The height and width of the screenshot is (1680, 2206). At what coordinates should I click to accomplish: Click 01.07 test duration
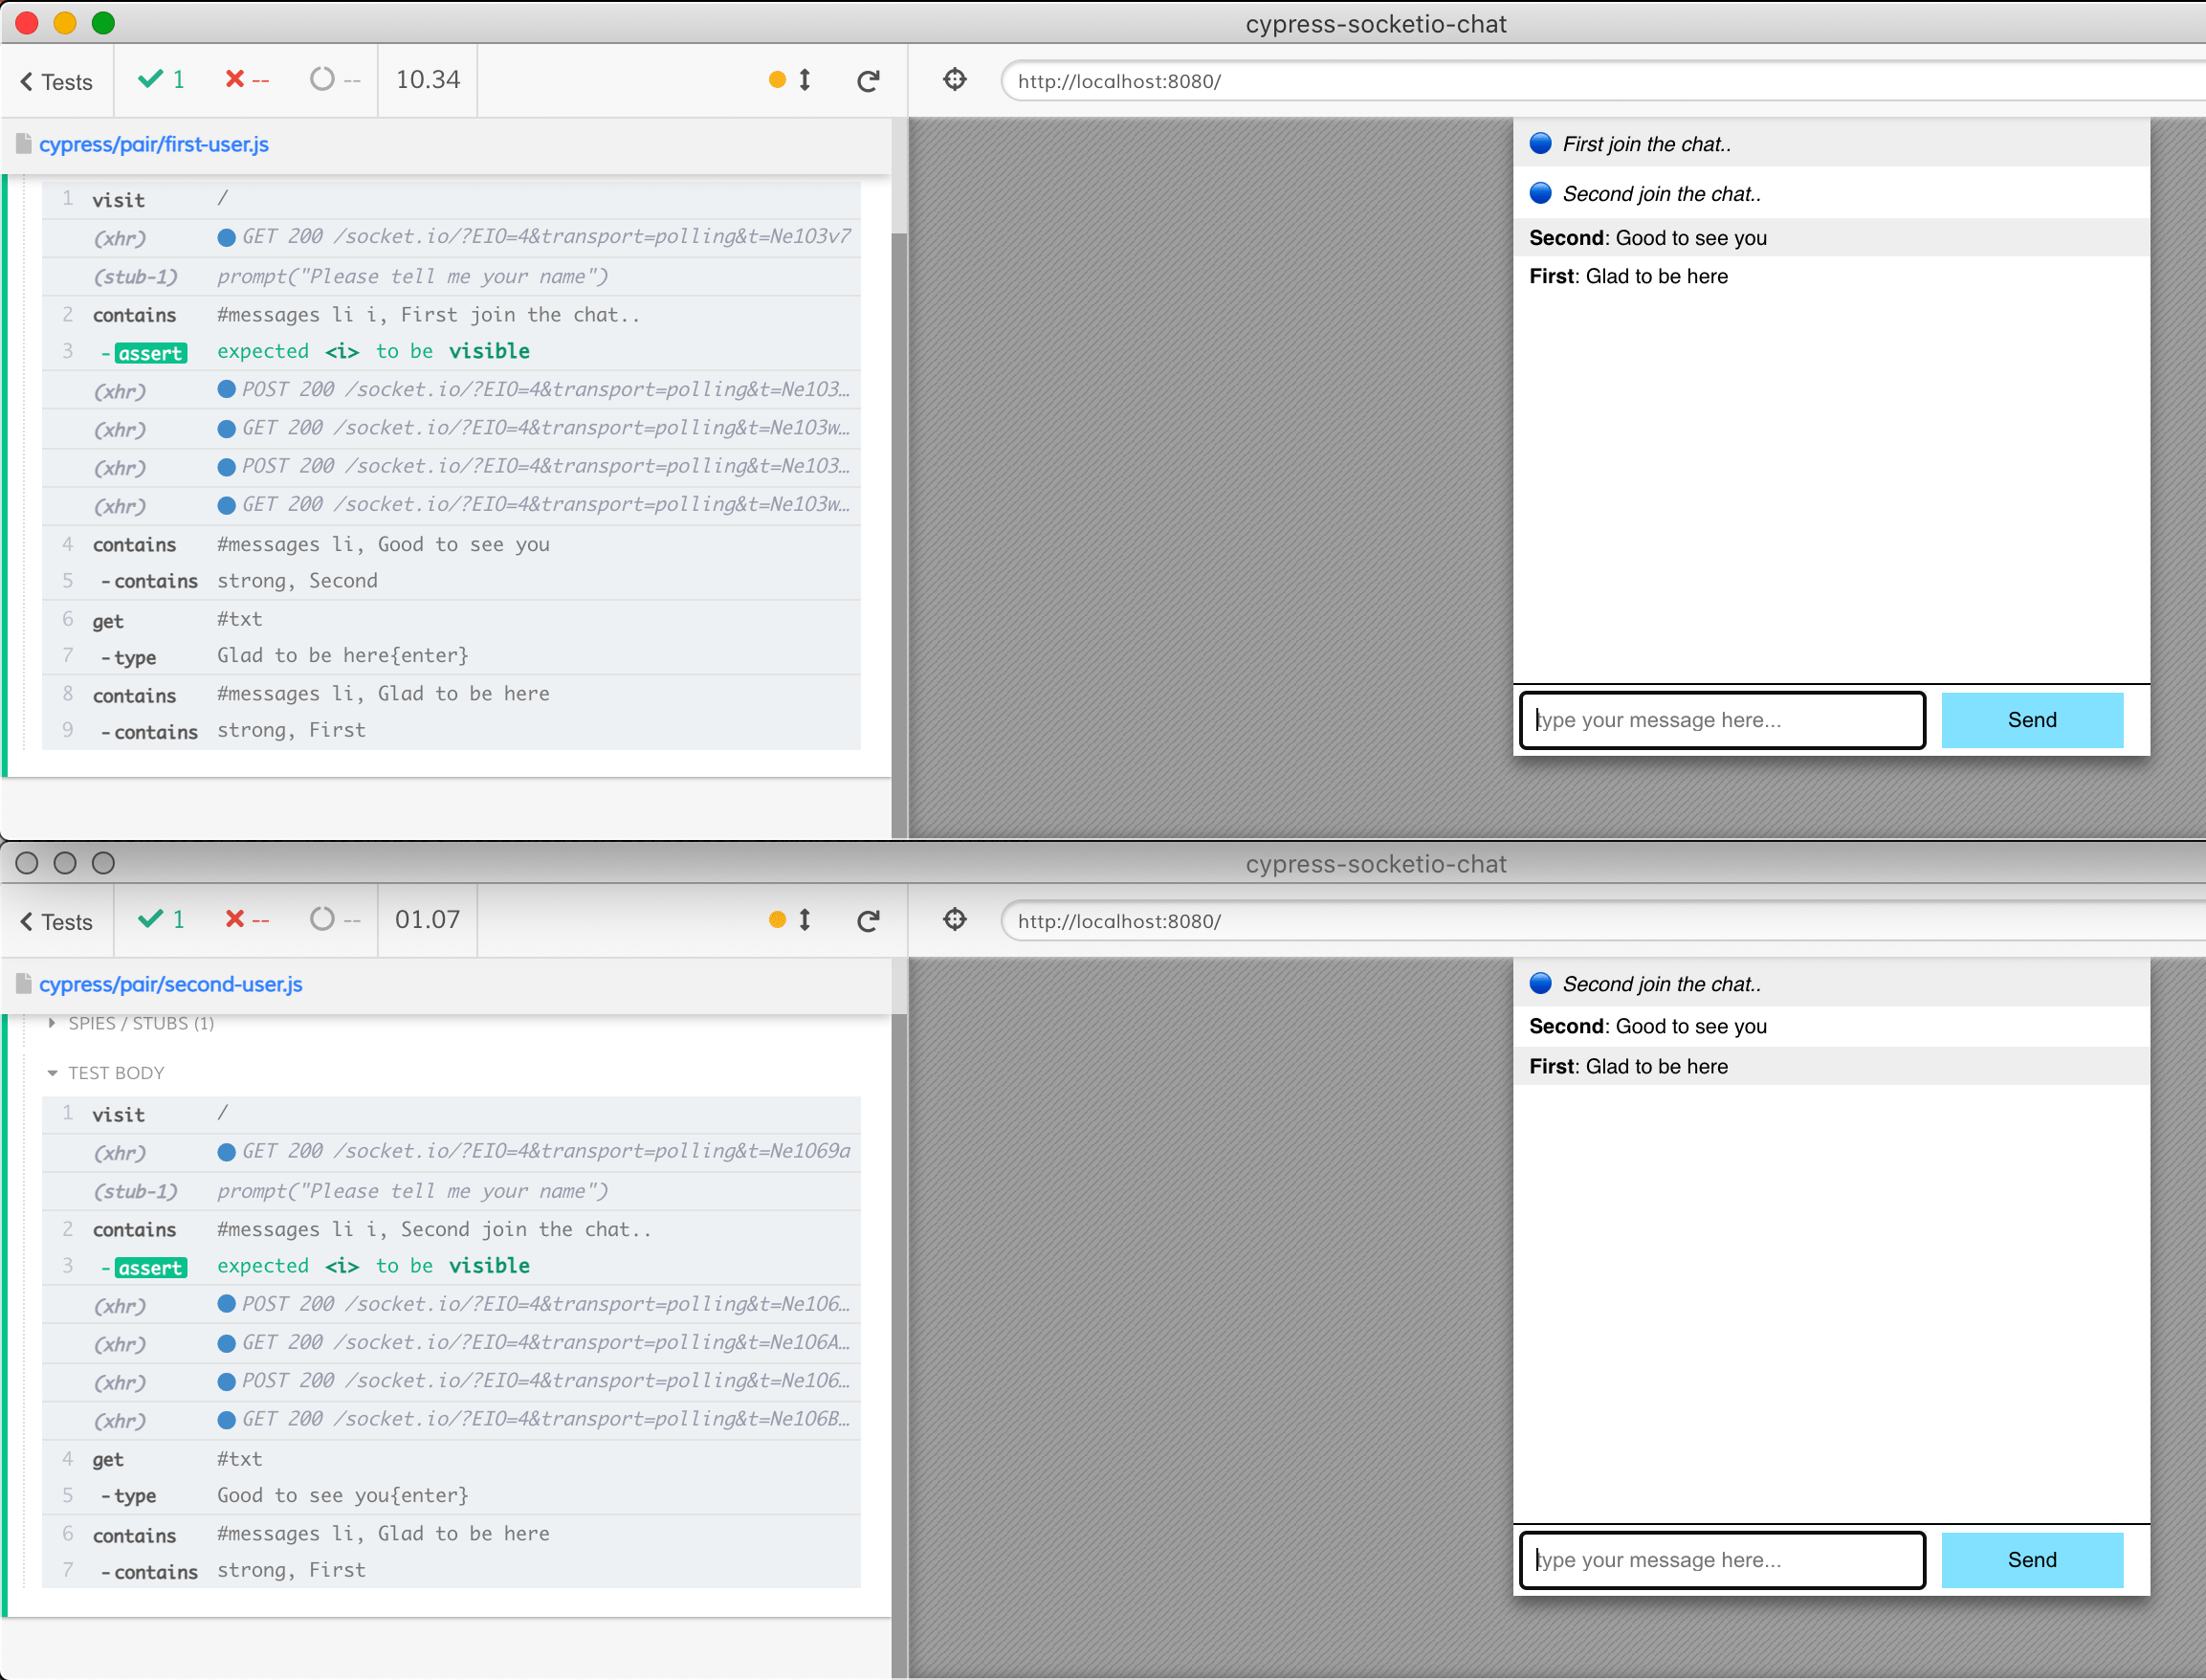428,920
